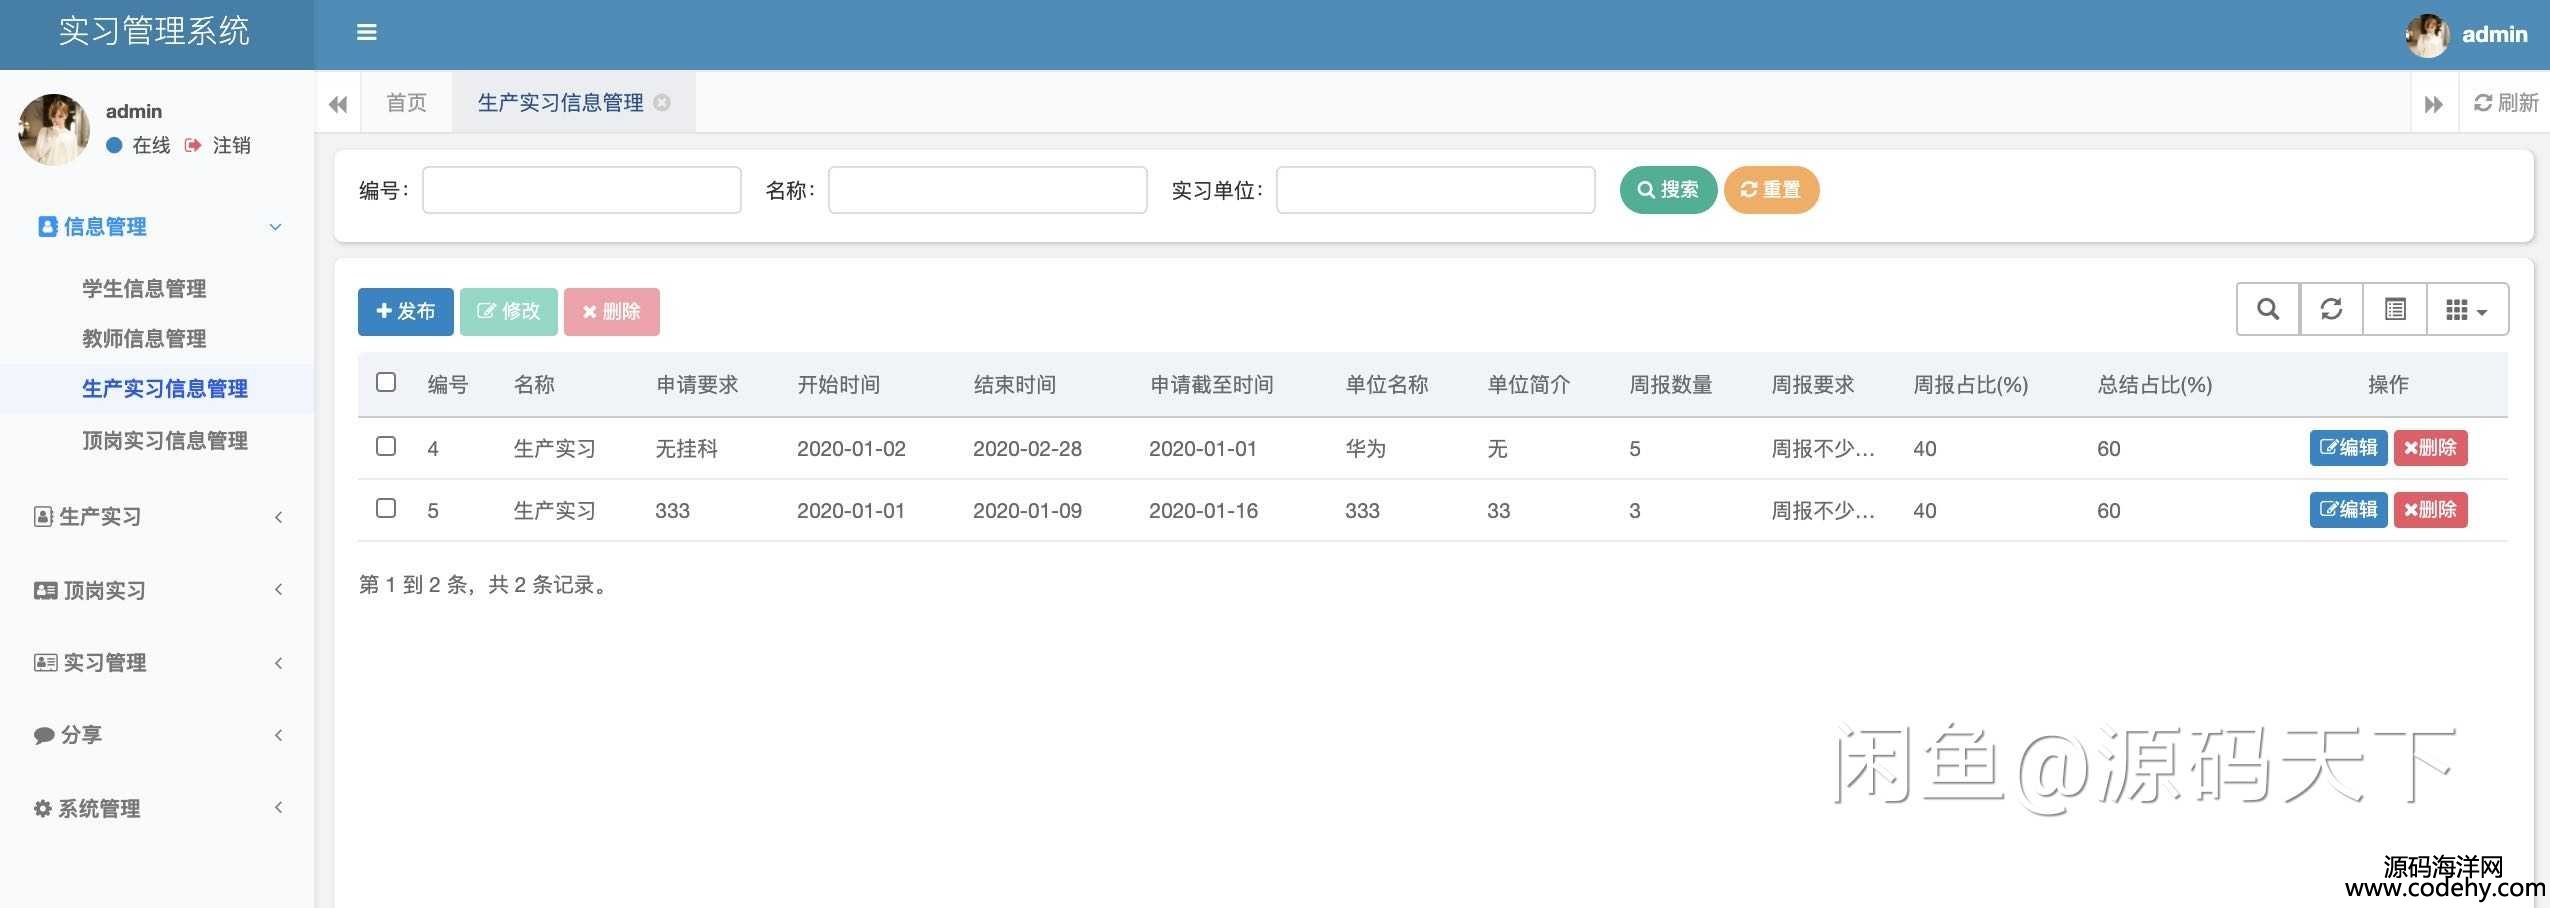Click the admin avatar in top bar
Screen dimensions: 2550x908
2427,35
